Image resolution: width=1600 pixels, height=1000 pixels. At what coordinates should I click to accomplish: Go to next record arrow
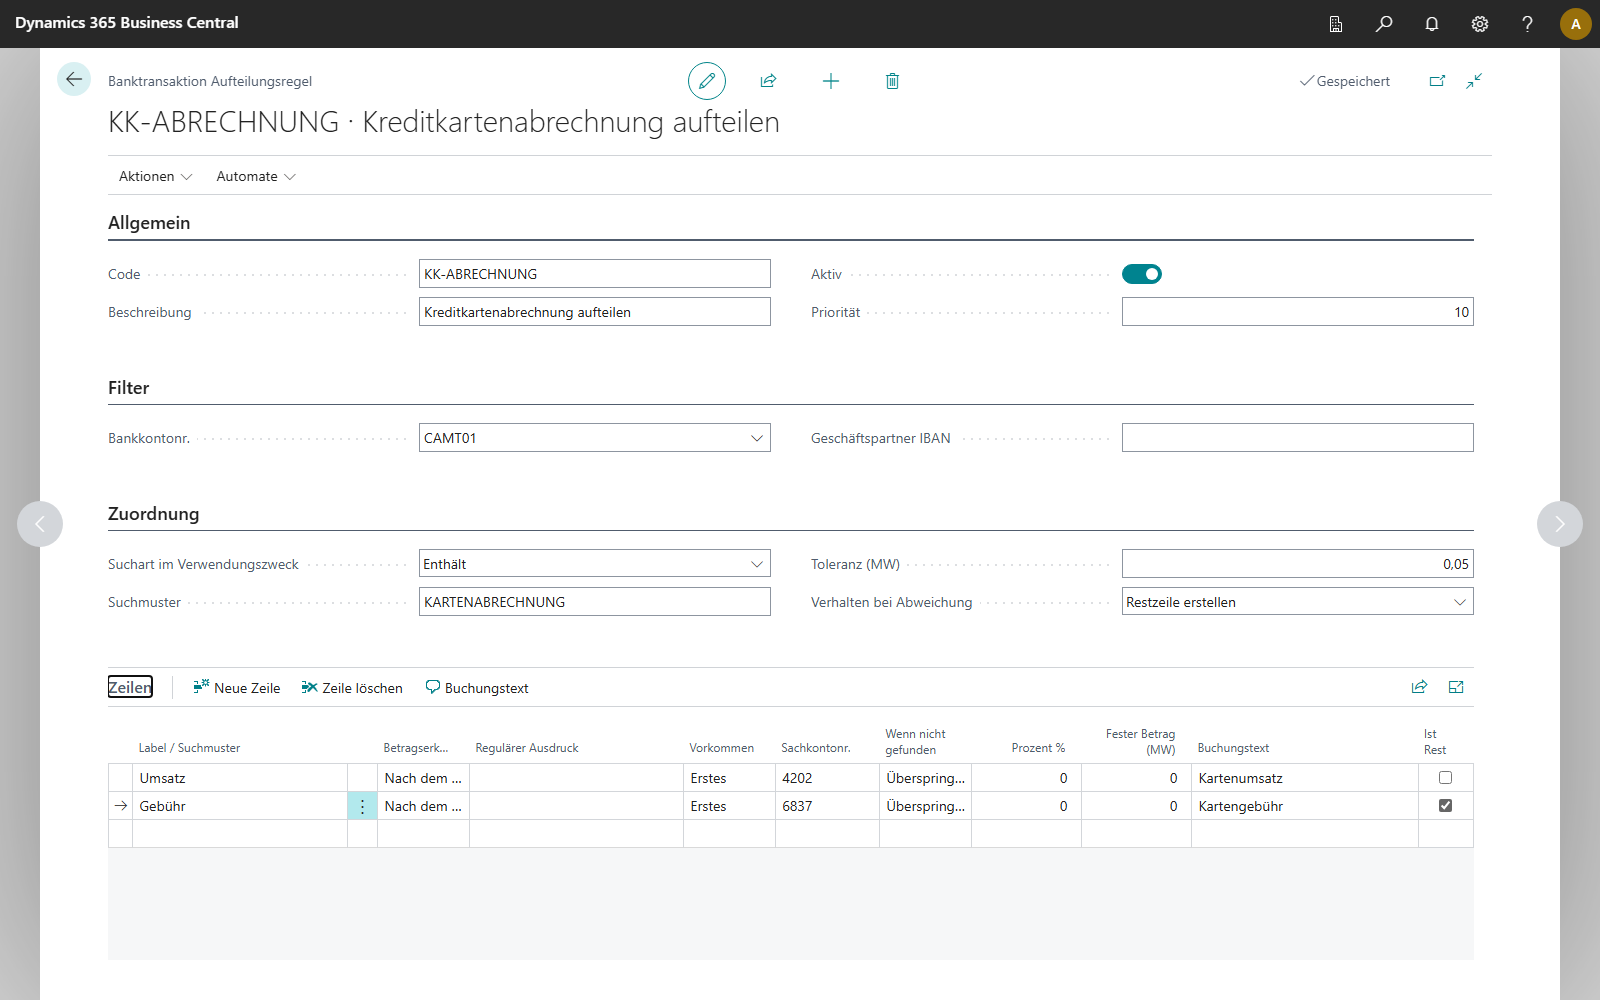[x=1560, y=524]
